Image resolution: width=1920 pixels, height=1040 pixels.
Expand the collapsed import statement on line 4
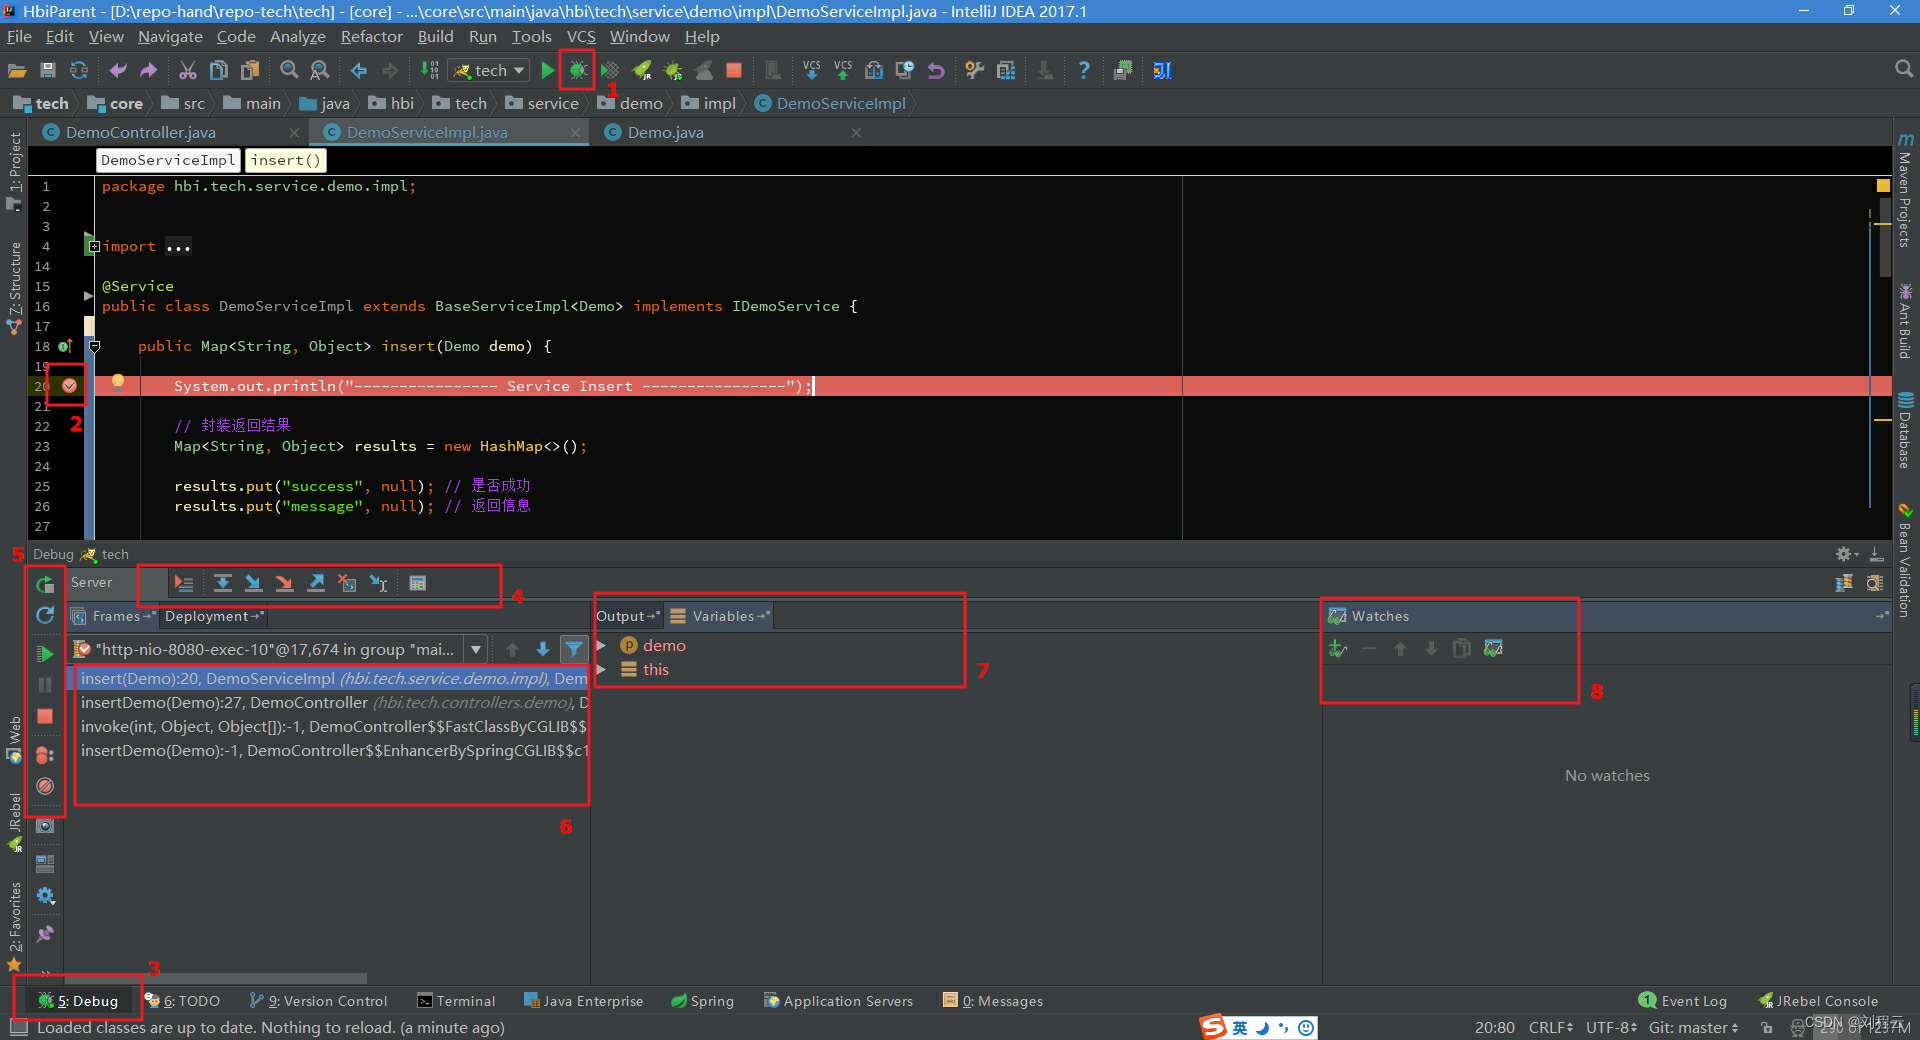click(x=93, y=246)
